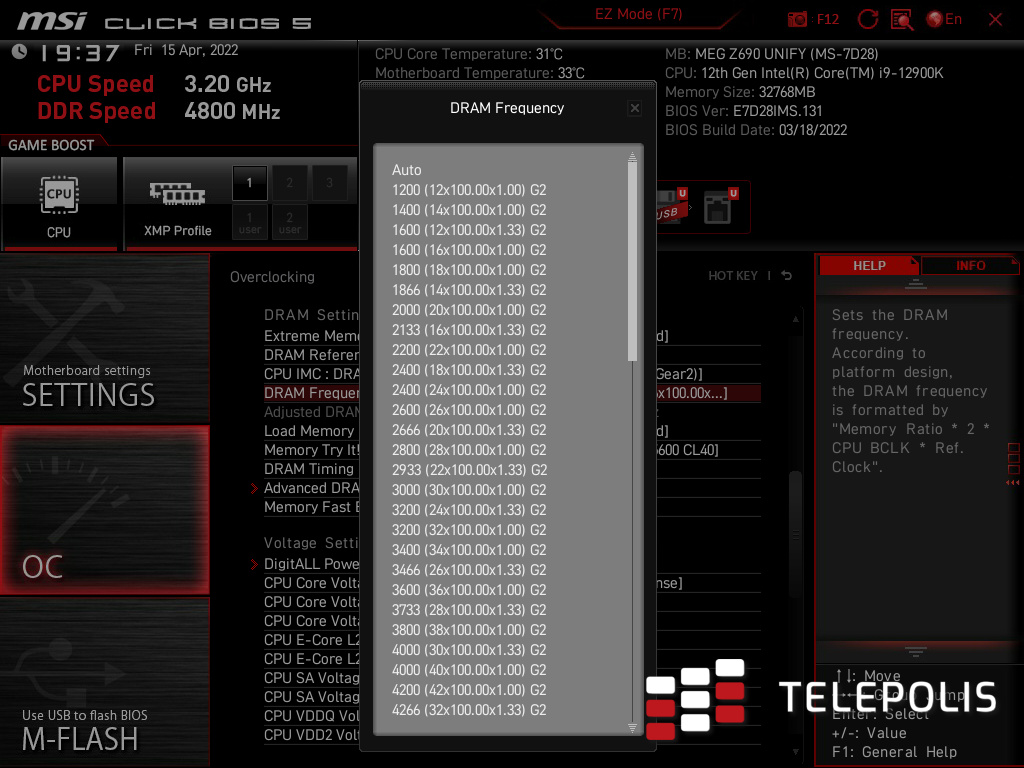Click the DRAM Frequency list scrollbar thumb
The height and width of the screenshot is (768, 1024).
[x=632, y=260]
